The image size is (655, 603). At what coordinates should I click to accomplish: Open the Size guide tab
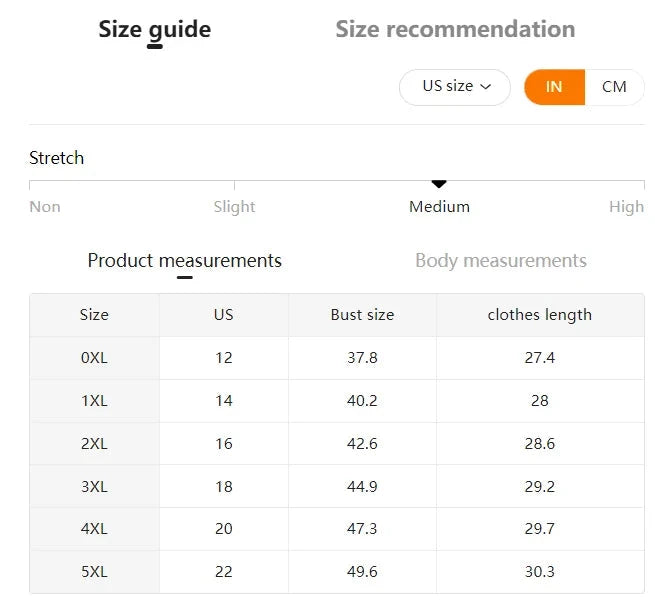pos(154,29)
